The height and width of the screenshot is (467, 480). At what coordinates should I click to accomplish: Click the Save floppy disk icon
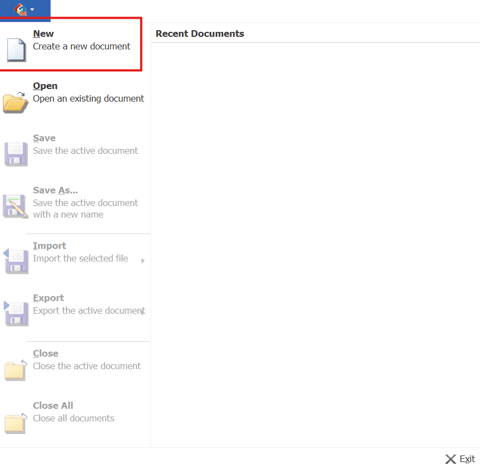[16, 154]
